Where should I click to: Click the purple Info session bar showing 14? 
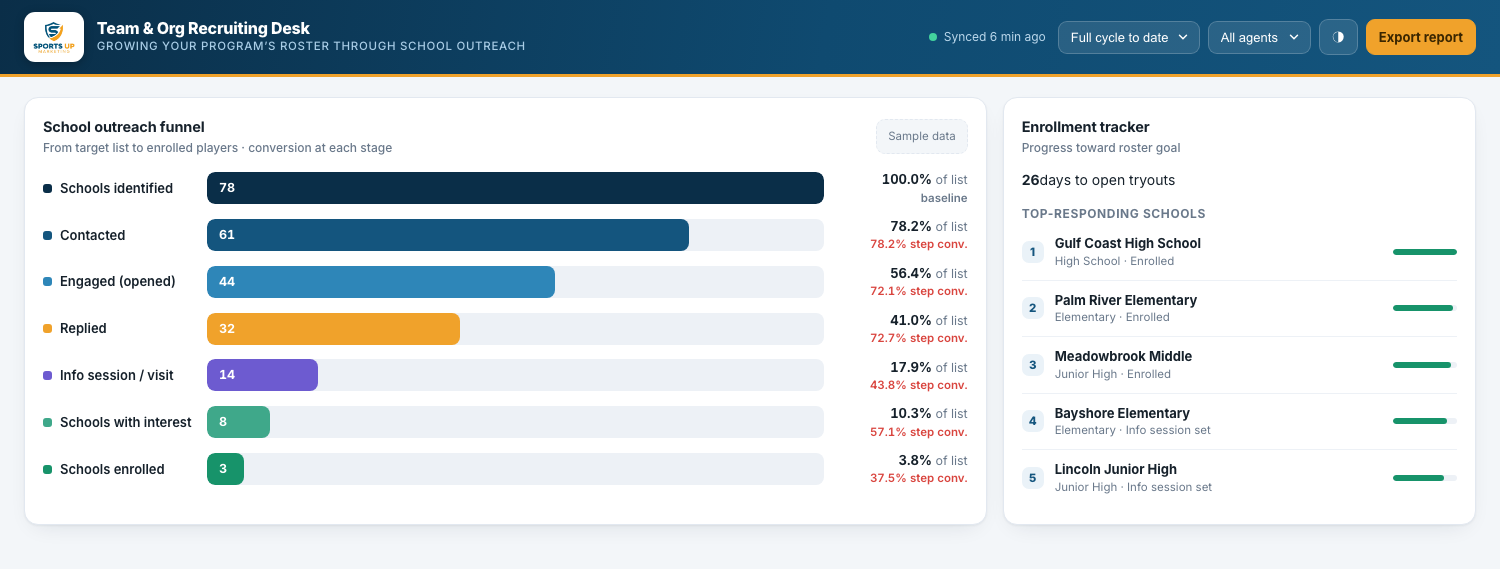click(x=262, y=375)
